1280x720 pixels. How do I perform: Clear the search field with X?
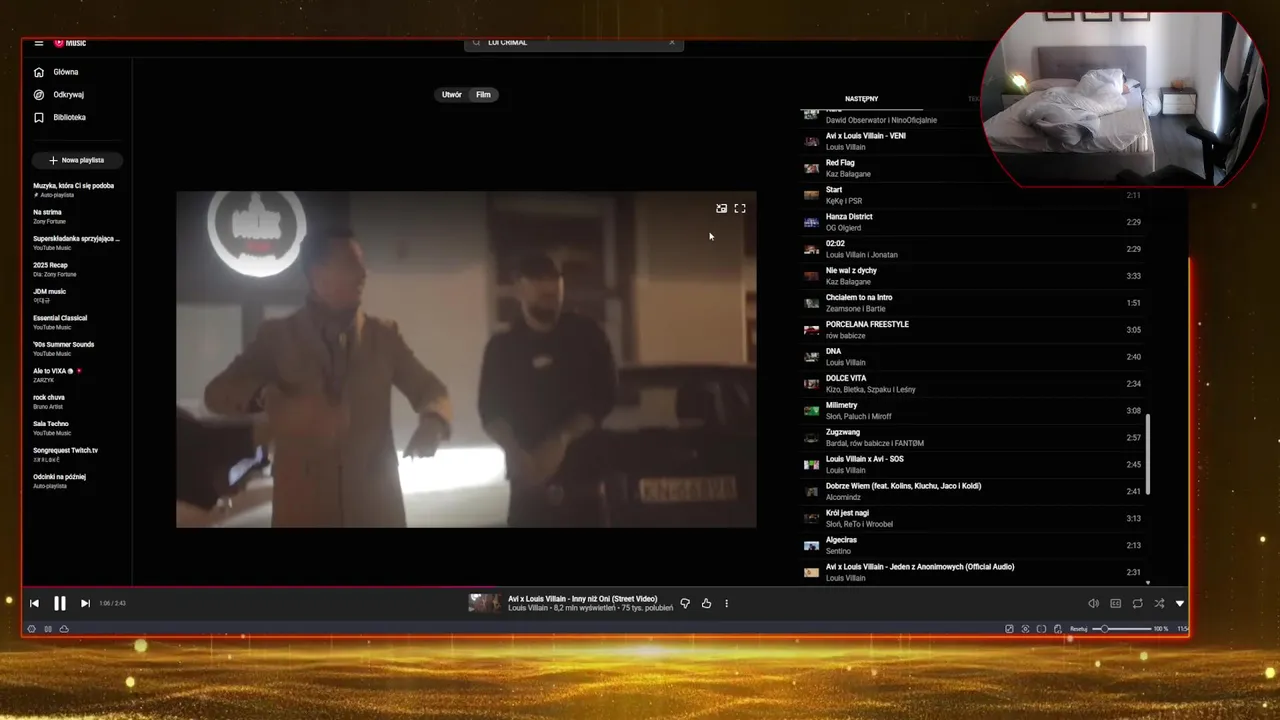[x=672, y=43]
